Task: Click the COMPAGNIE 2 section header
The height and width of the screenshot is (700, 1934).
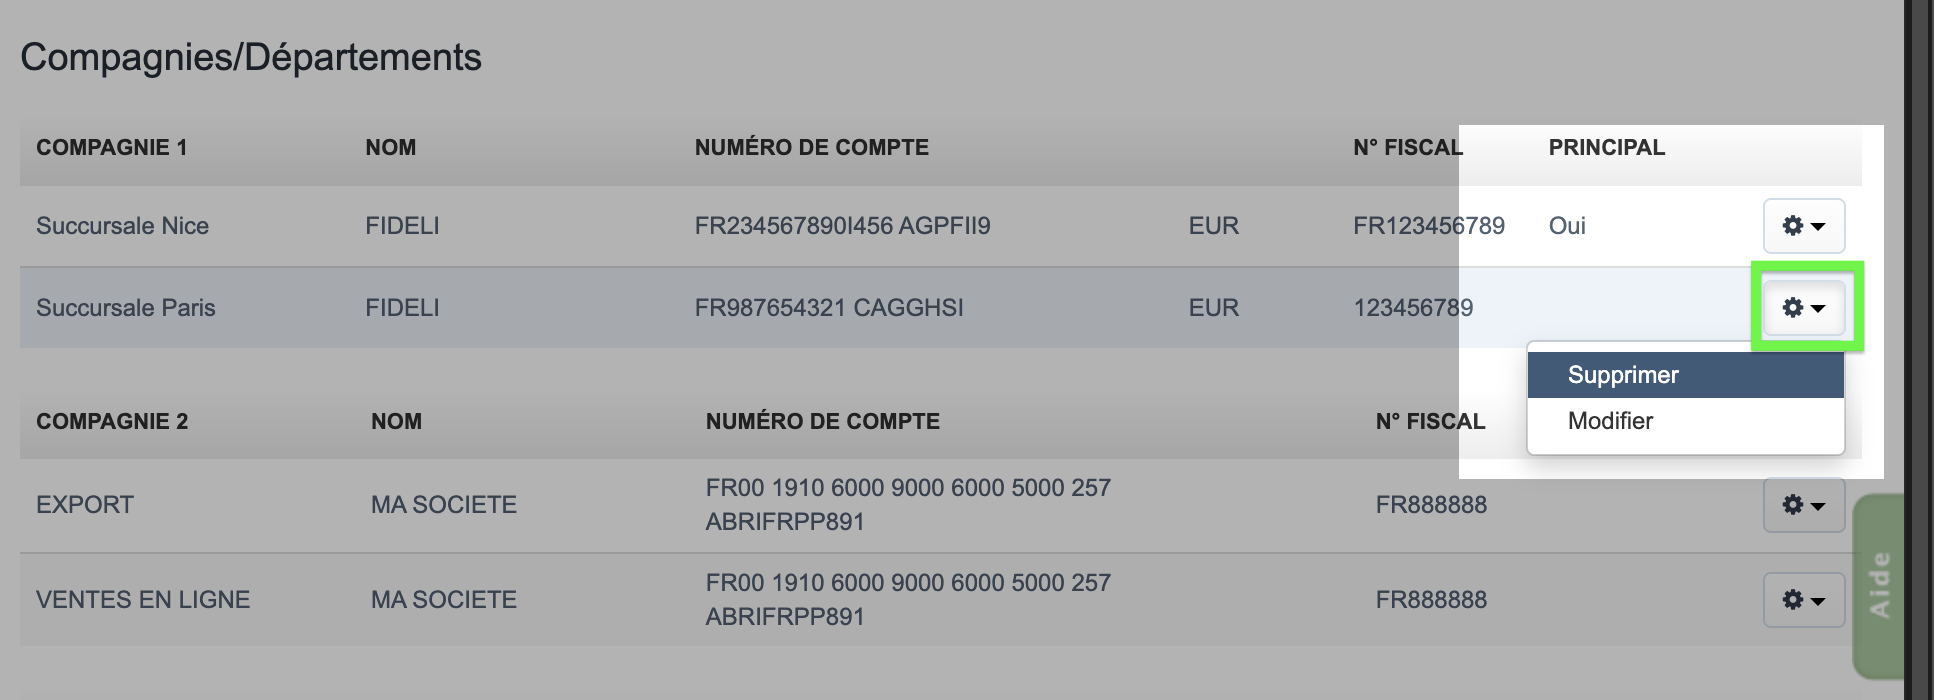Action: coord(112,421)
